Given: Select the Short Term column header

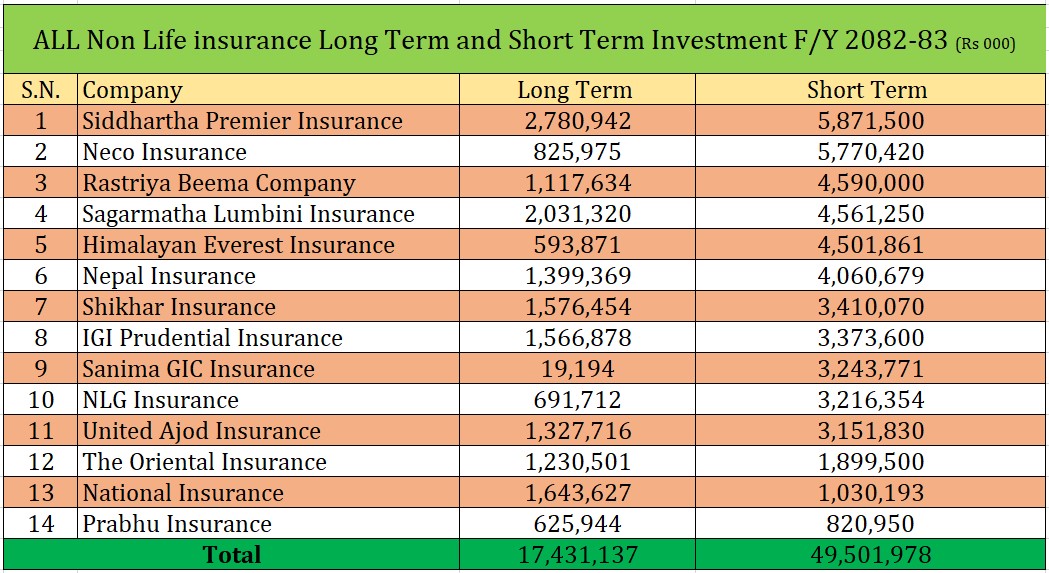Looking at the screenshot, I should click(866, 90).
